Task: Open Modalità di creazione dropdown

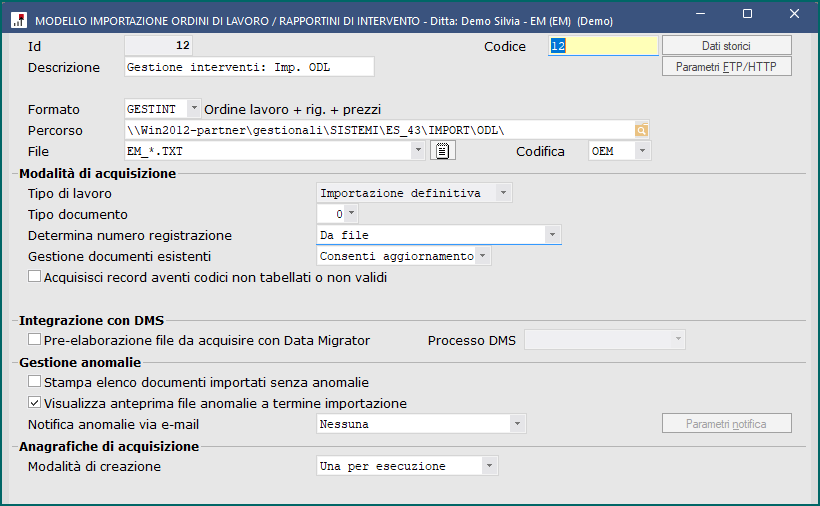Action: click(488, 466)
